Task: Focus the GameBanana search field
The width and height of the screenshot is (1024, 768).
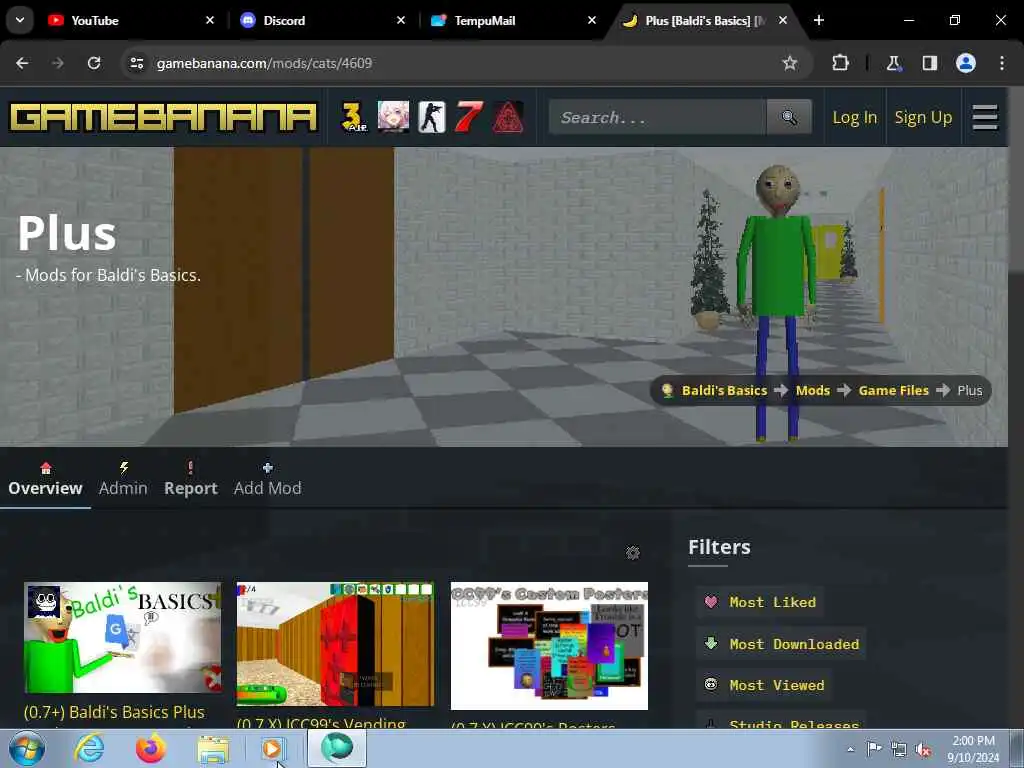Action: (x=658, y=117)
